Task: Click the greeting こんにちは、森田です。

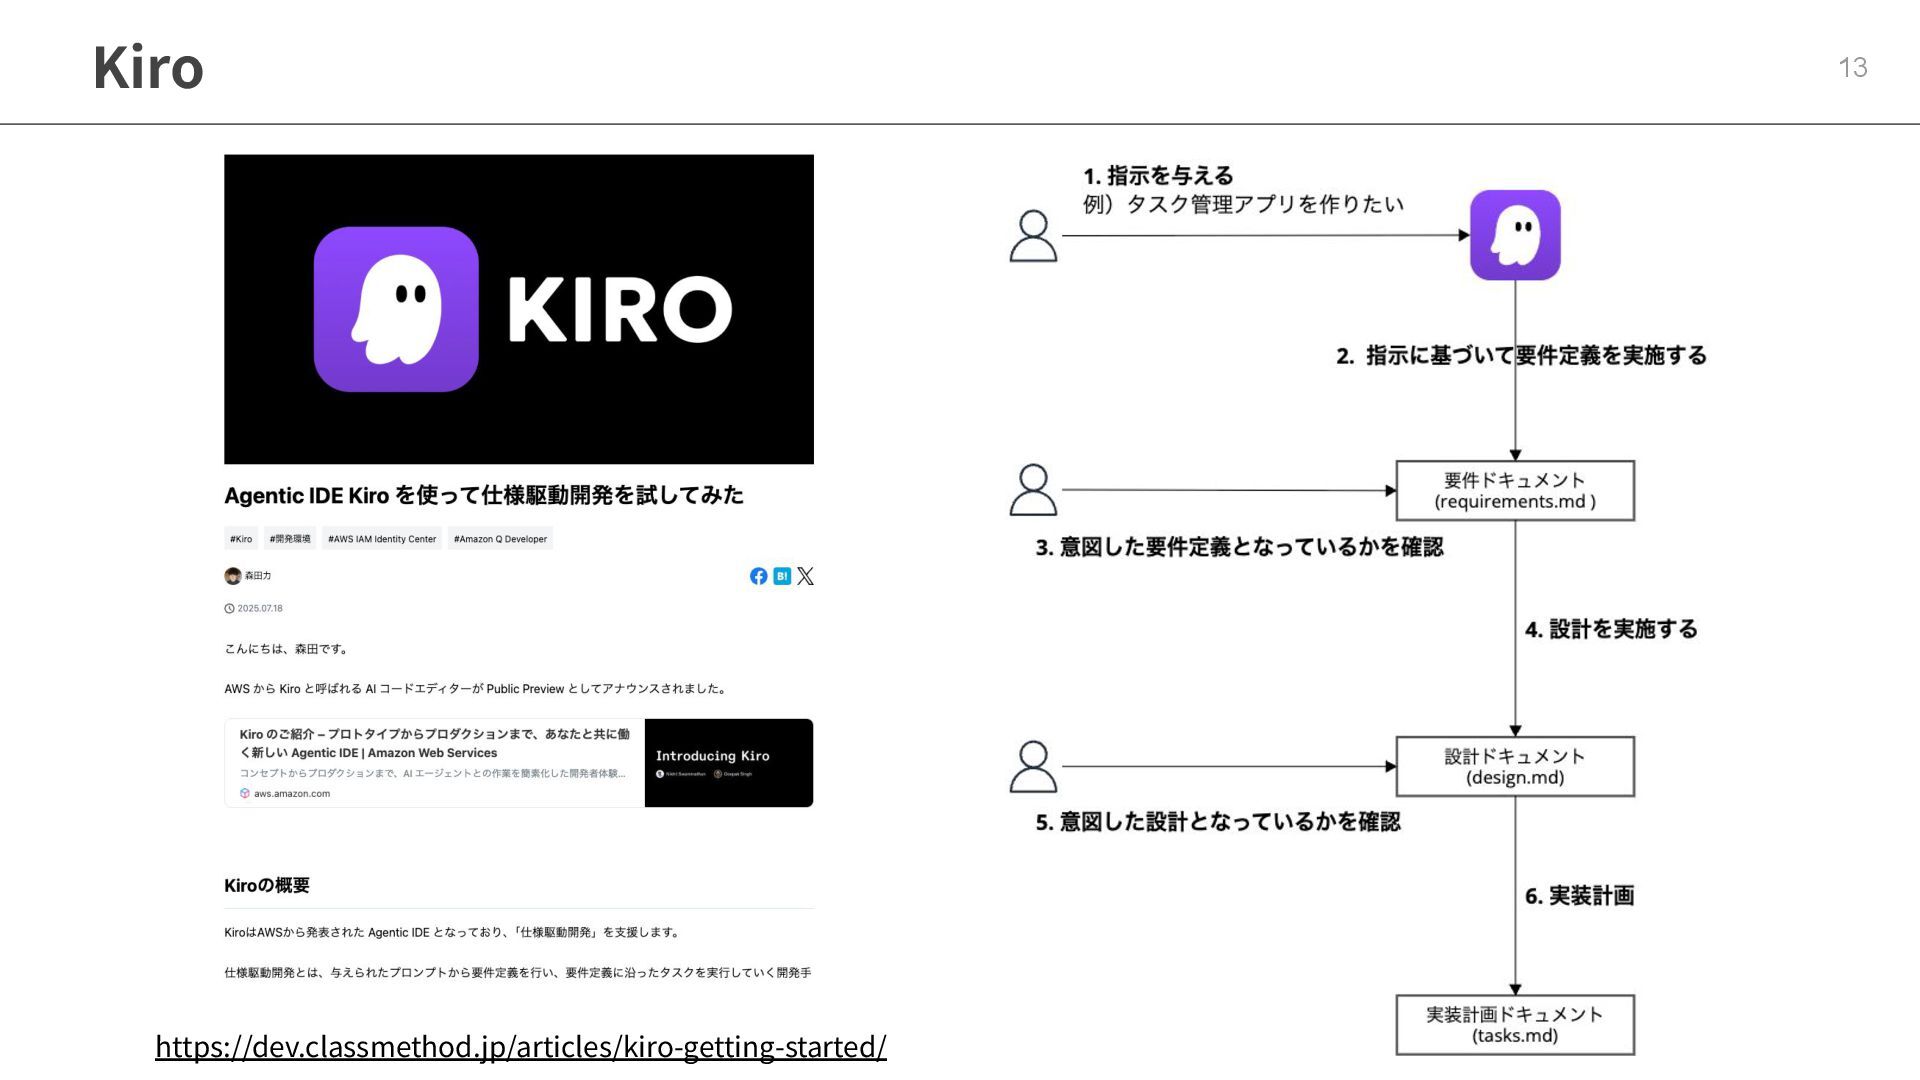Action: click(287, 649)
